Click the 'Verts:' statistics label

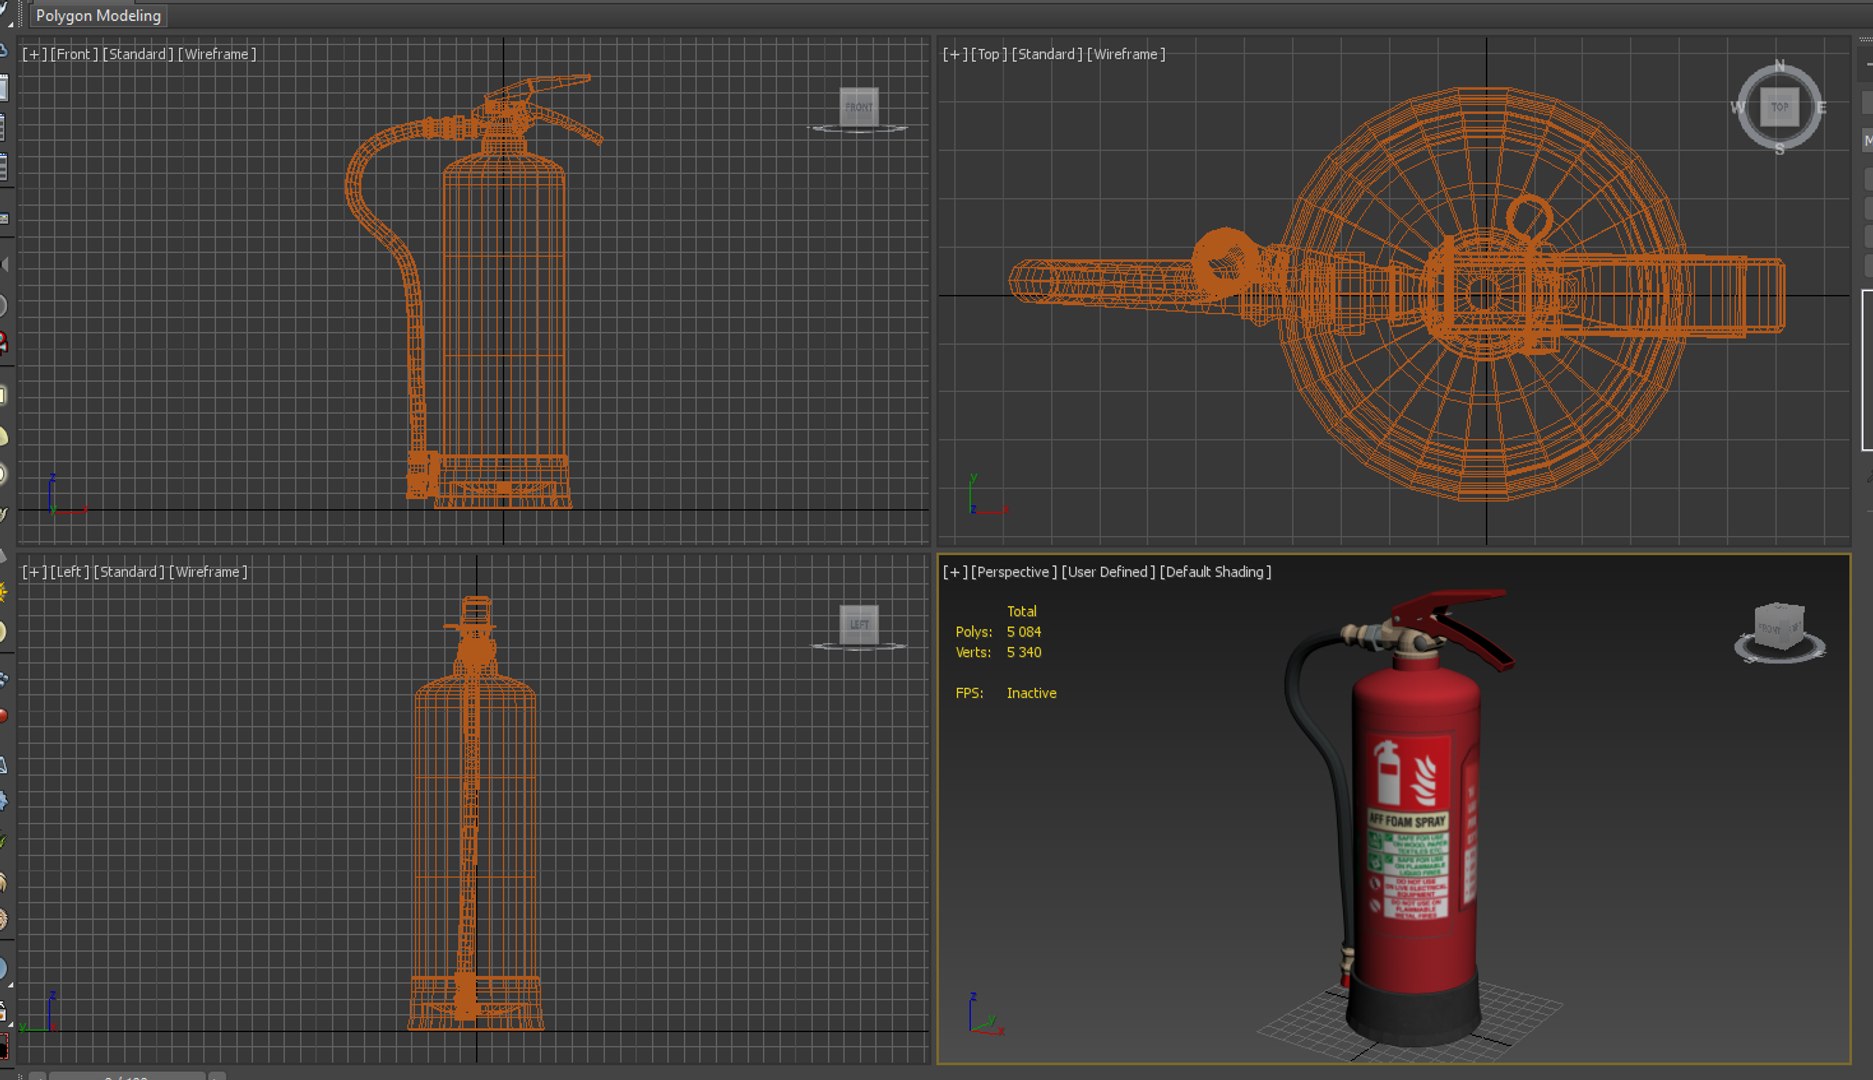(973, 652)
